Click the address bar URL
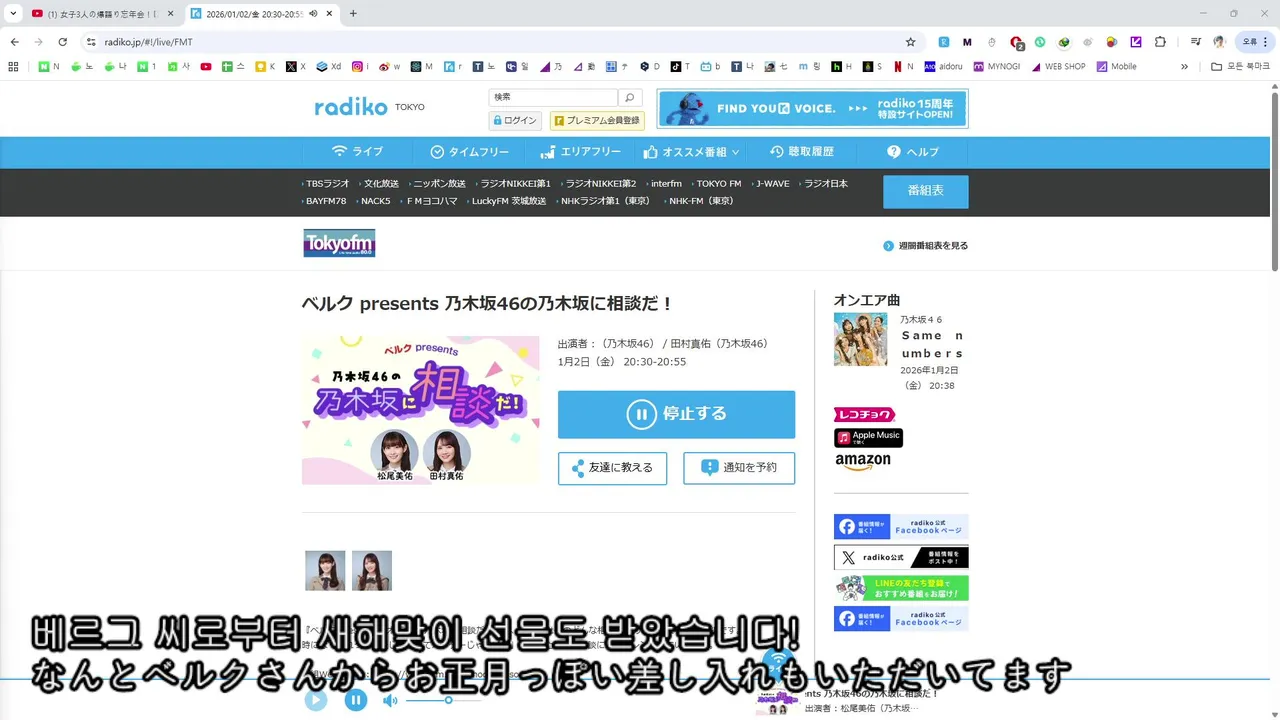The height and width of the screenshot is (720, 1280). pyautogui.click(x=149, y=42)
